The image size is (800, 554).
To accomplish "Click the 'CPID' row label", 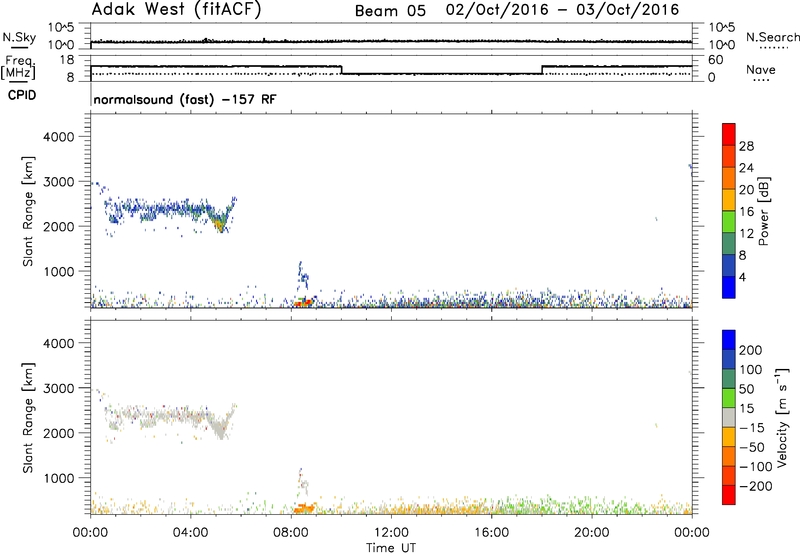I will 22,95.
